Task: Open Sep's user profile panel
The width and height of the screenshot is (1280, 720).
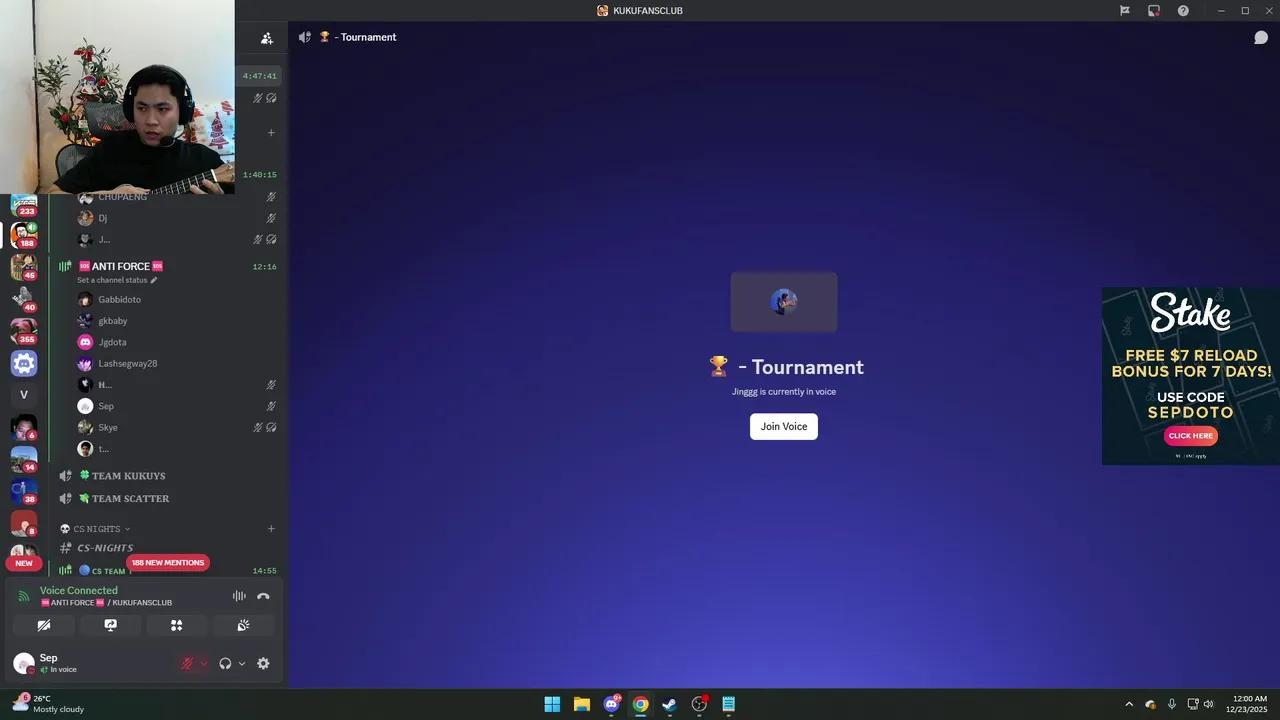Action: click(x=60, y=663)
